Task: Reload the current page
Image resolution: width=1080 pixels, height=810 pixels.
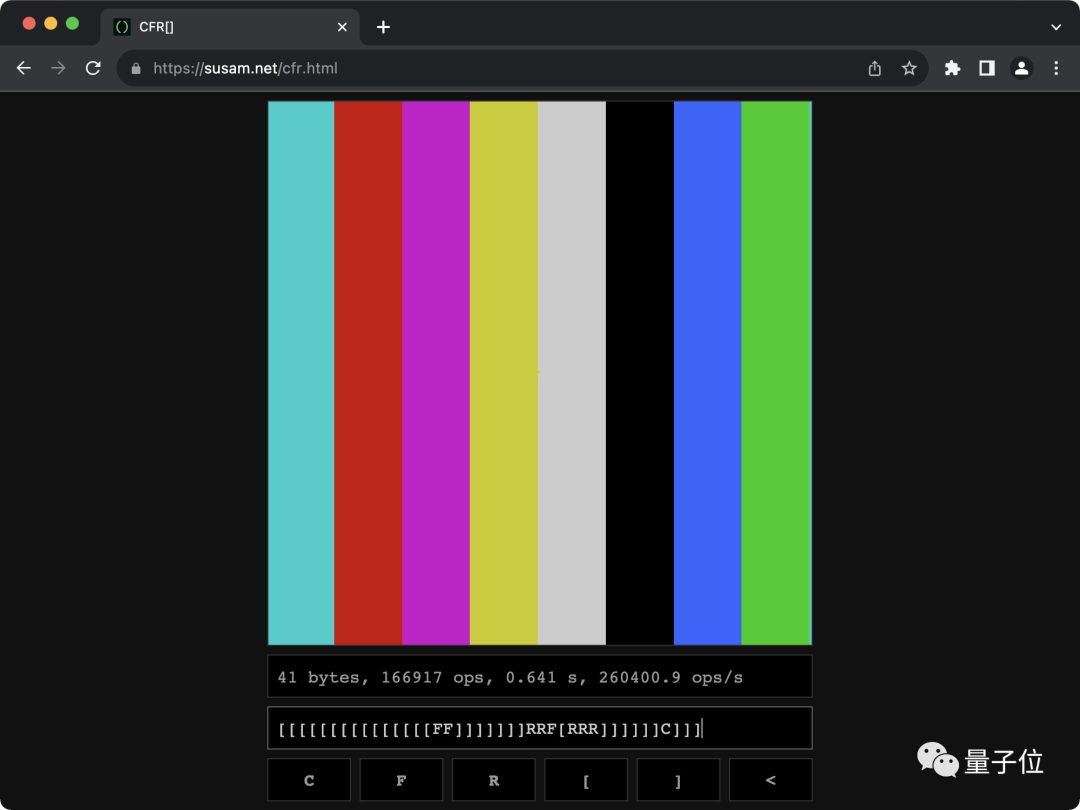Action: 93,68
